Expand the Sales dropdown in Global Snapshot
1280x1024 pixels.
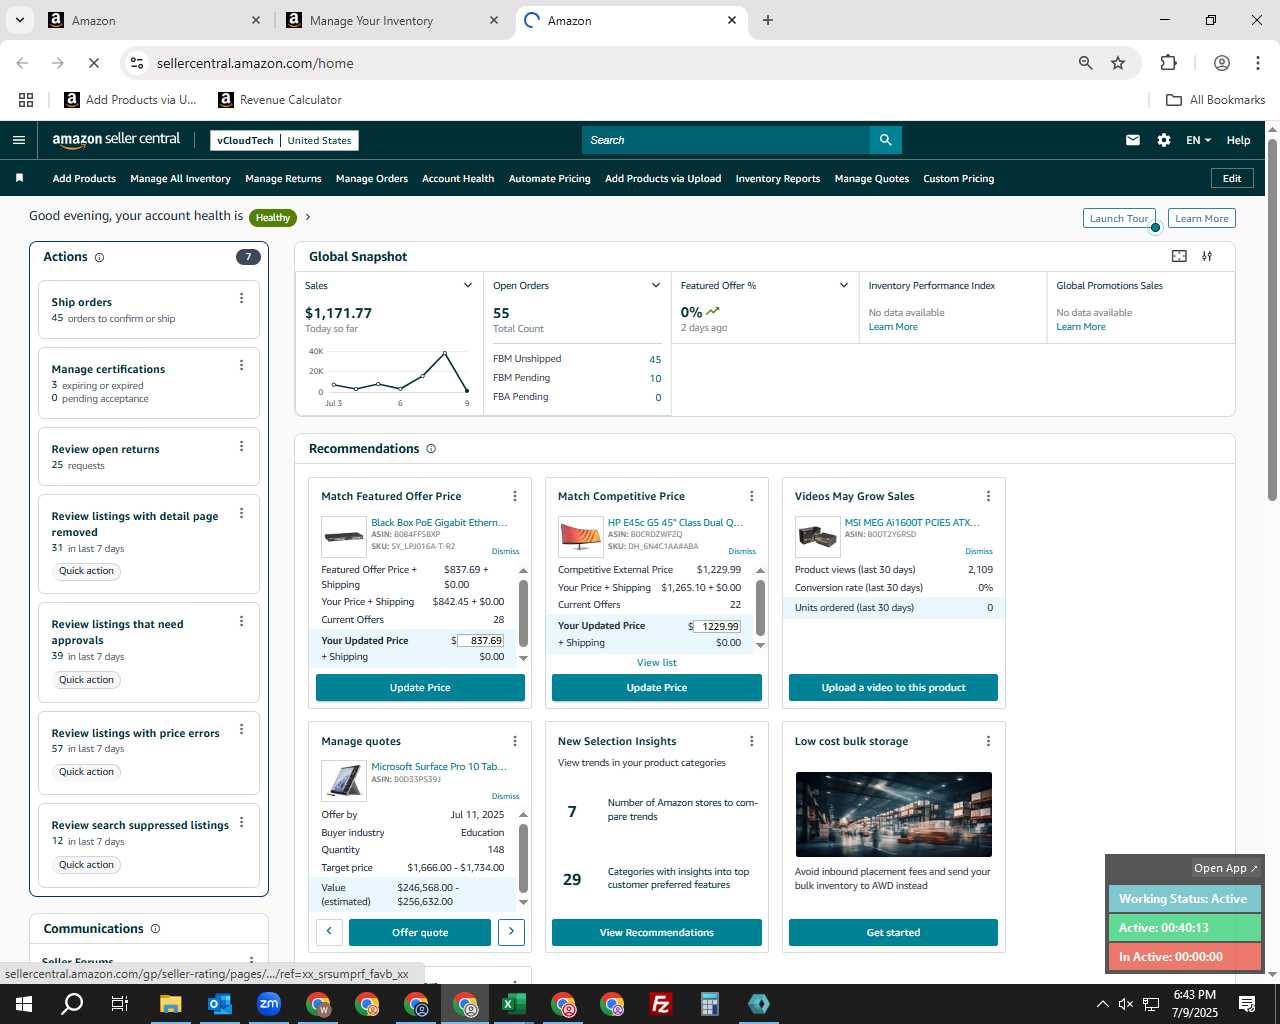[x=467, y=286]
